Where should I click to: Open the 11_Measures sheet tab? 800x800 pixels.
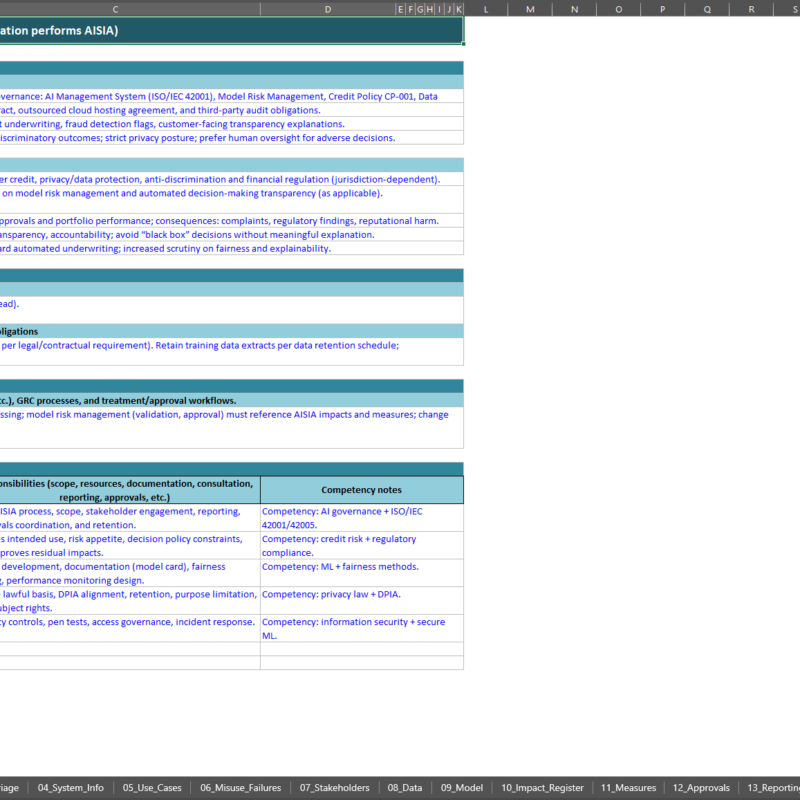[628, 788]
